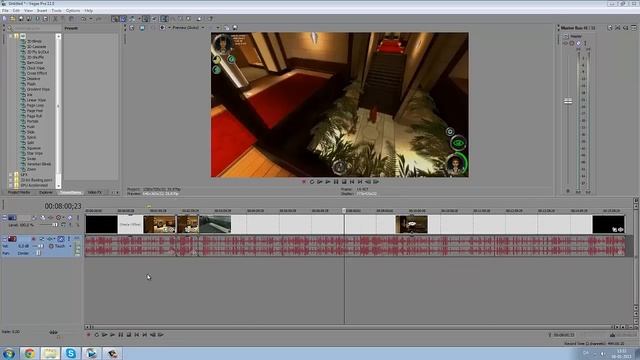Viewport: 640px width, 360px height.
Task: Click the Open project toolbar icon
Action: tap(13, 19)
